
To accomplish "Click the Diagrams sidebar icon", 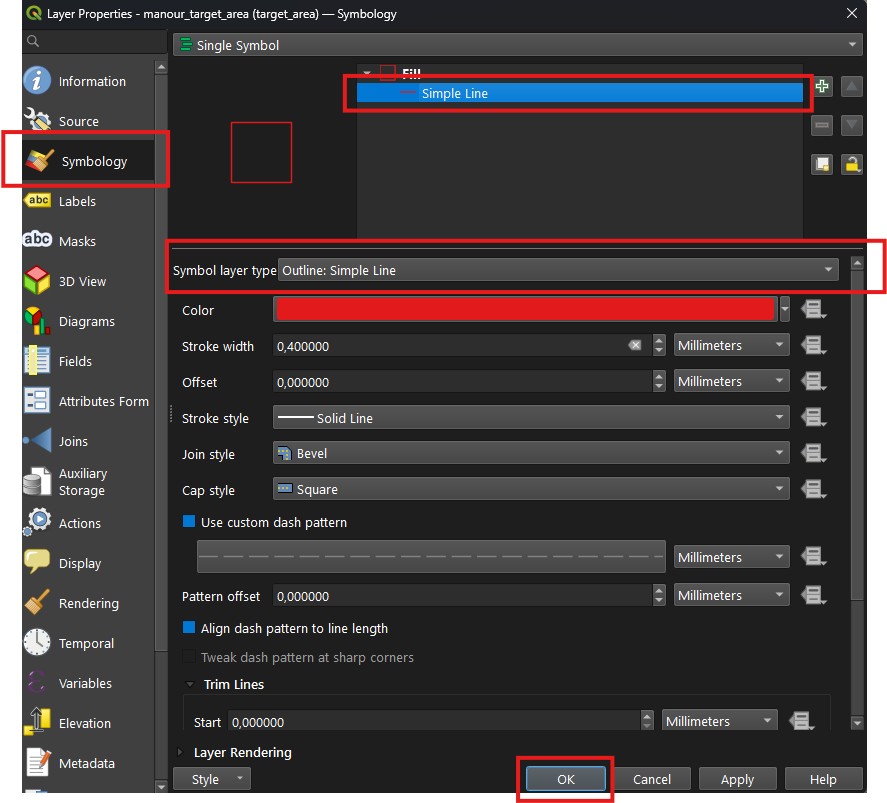I will pos(36,321).
